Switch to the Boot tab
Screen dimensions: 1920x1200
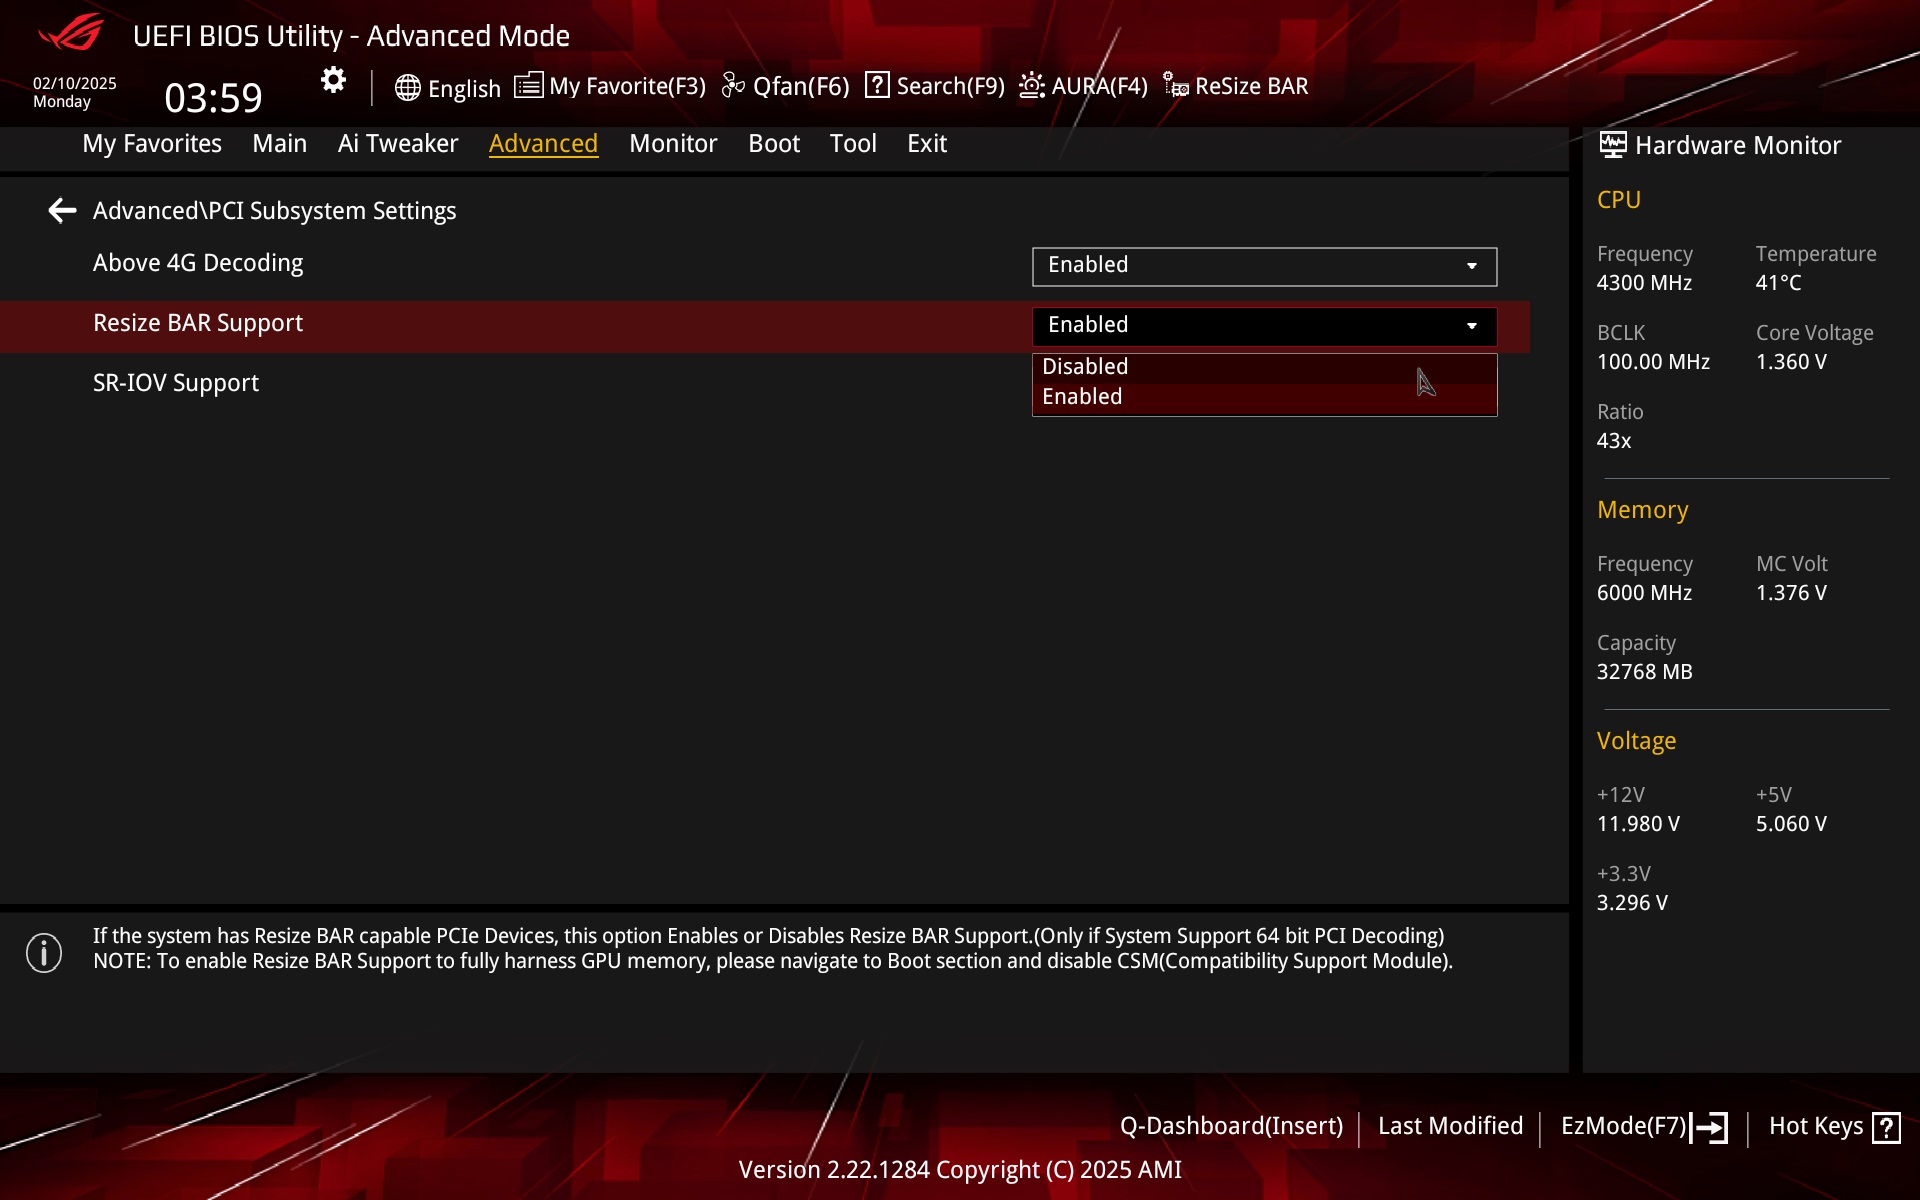click(x=773, y=144)
